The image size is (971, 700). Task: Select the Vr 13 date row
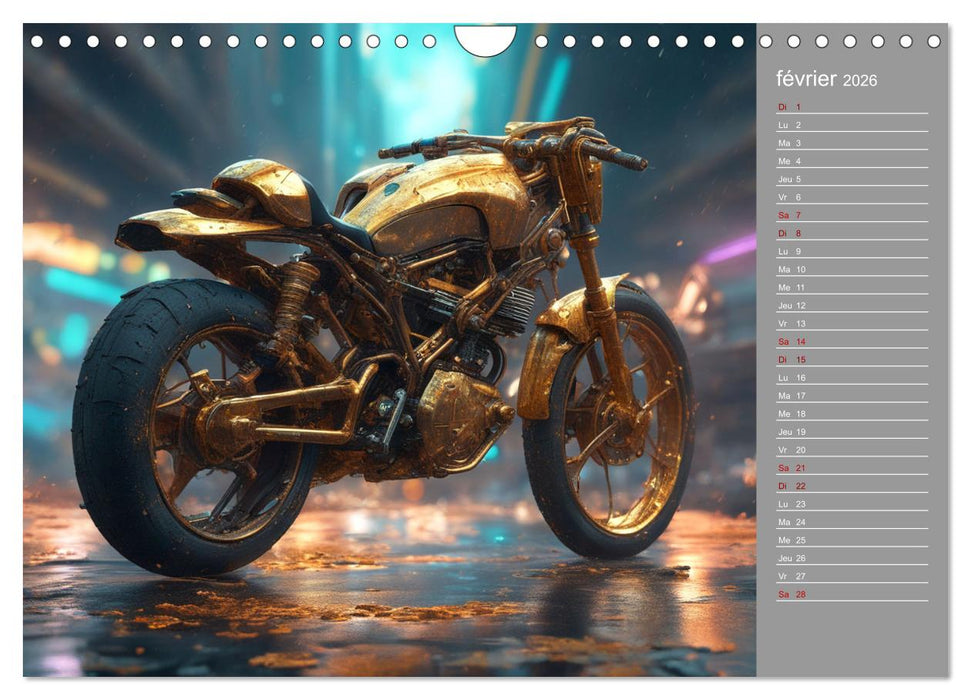coord(851,323)
